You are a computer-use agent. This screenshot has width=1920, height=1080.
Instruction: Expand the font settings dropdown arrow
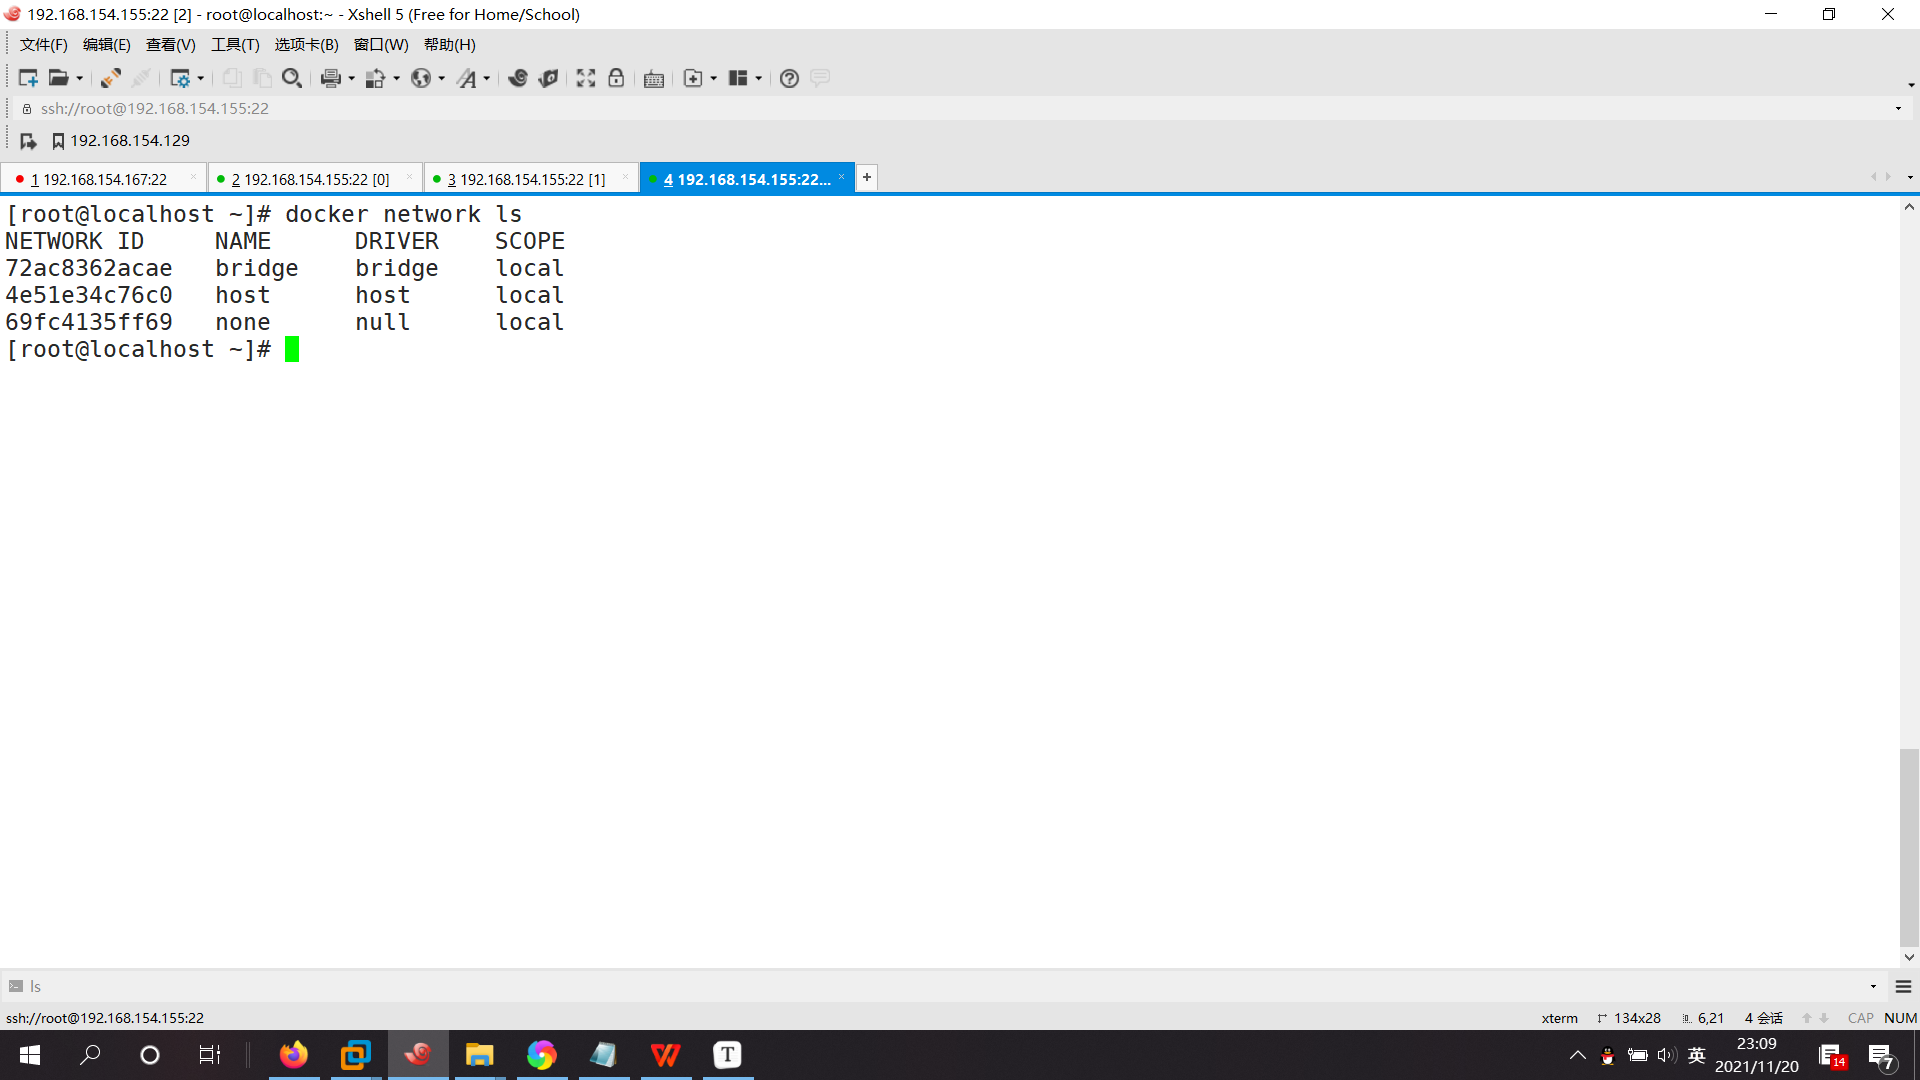click(487, 78)
